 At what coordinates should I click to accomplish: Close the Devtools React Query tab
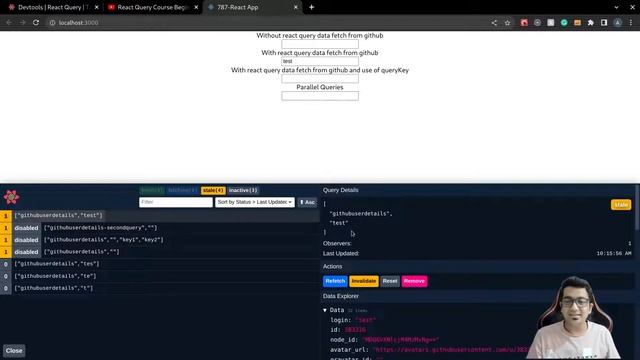(97, 7)
